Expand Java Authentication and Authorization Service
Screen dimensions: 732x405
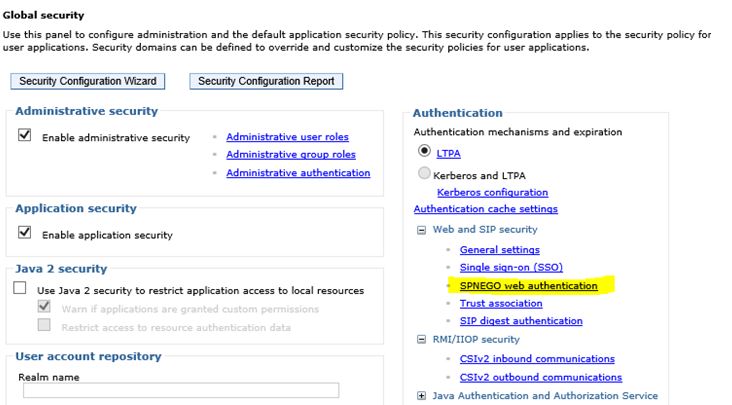coord(422,396)
